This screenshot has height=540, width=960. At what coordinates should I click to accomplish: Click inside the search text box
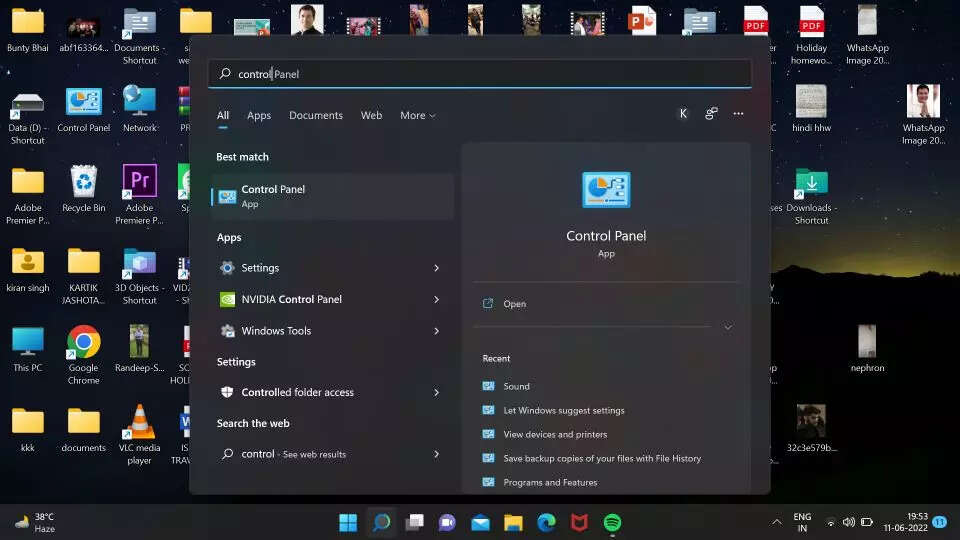(x=479, y=73)
